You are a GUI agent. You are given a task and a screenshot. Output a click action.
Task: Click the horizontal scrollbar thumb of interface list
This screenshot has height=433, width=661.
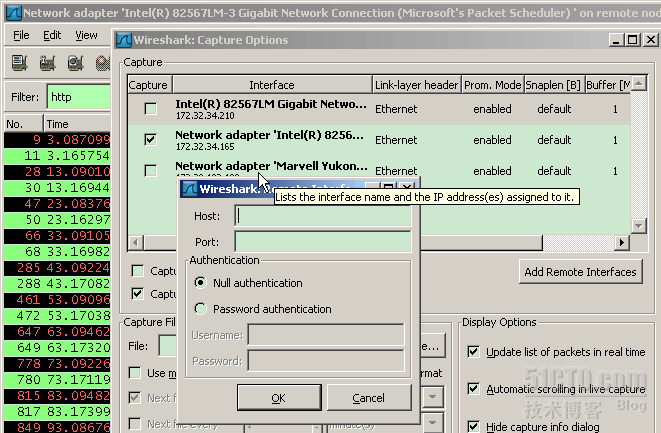pyautogui.click(x=343, y=243)
